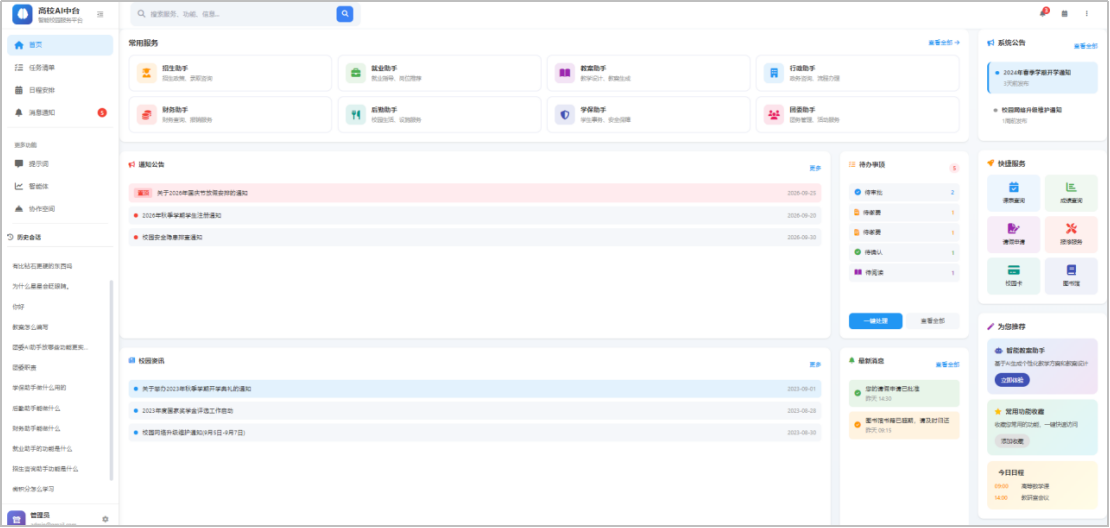1110x528 pixels.
Task: Open 日程安排 schedule in sidebar
Action: point(60,90)
